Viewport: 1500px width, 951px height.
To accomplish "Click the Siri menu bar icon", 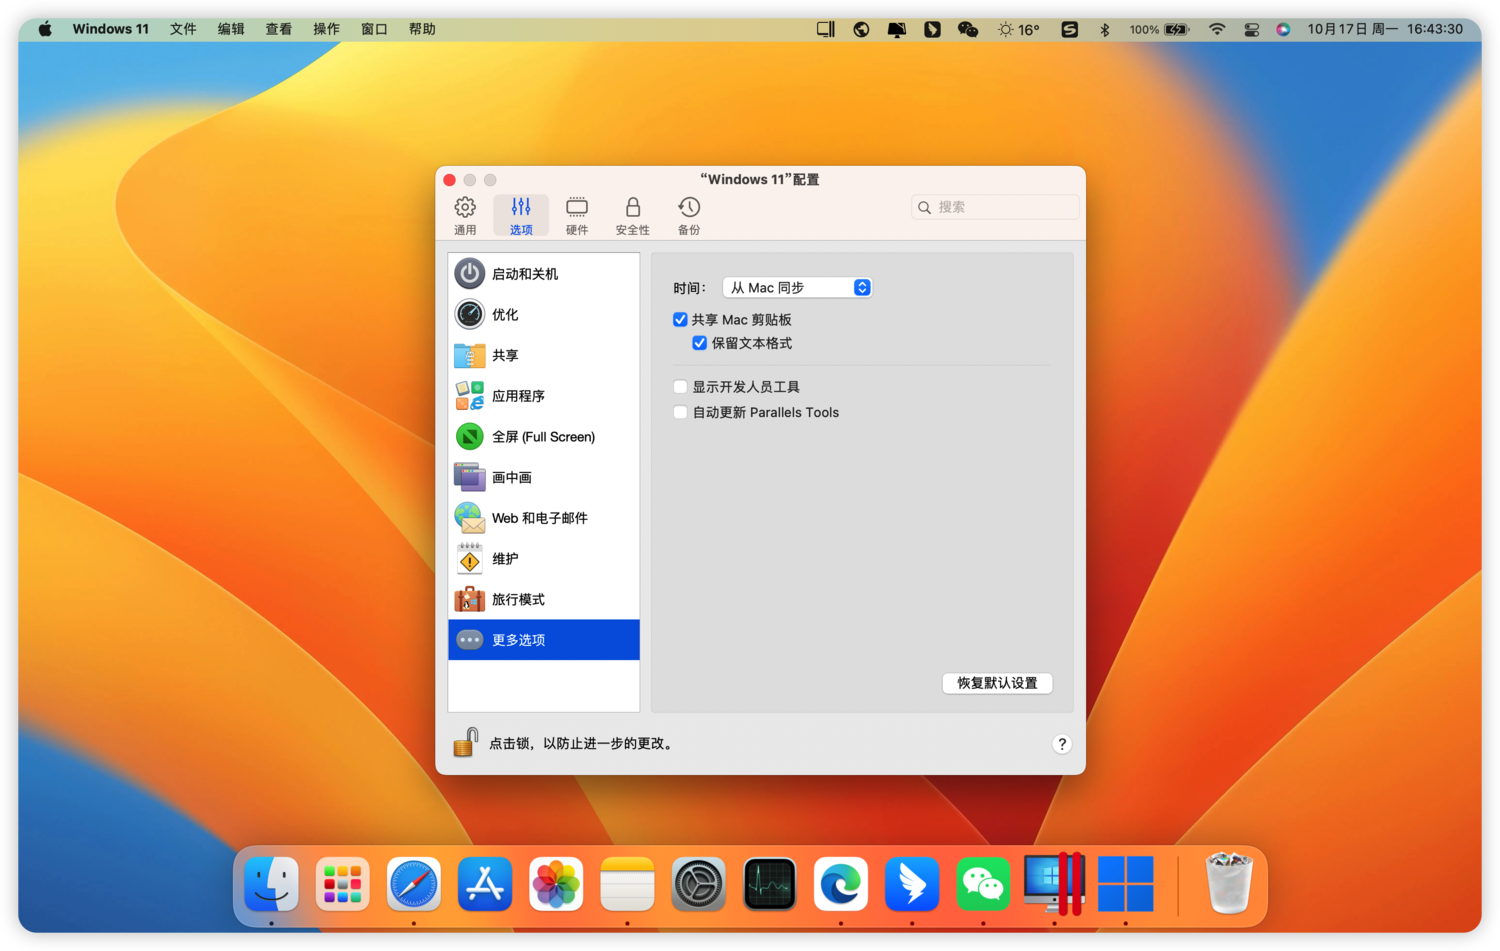I will (1283, 30).
